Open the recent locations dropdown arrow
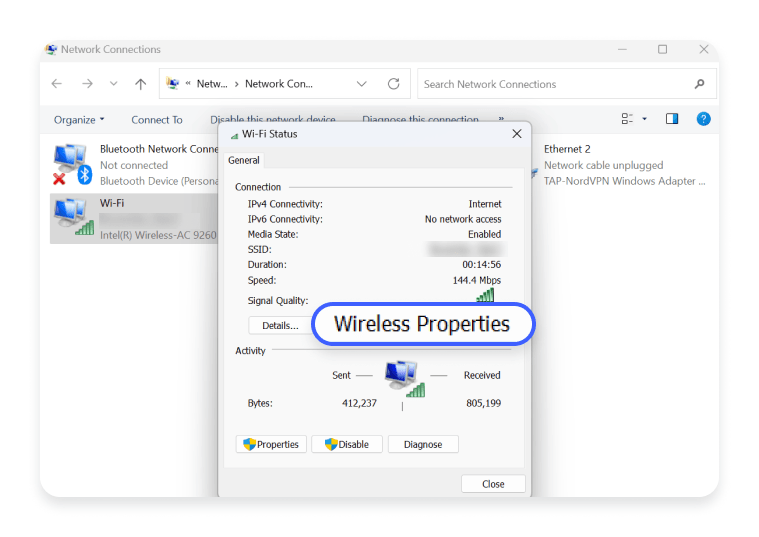The height and width of the screenshot is (537, 759). 113,84
